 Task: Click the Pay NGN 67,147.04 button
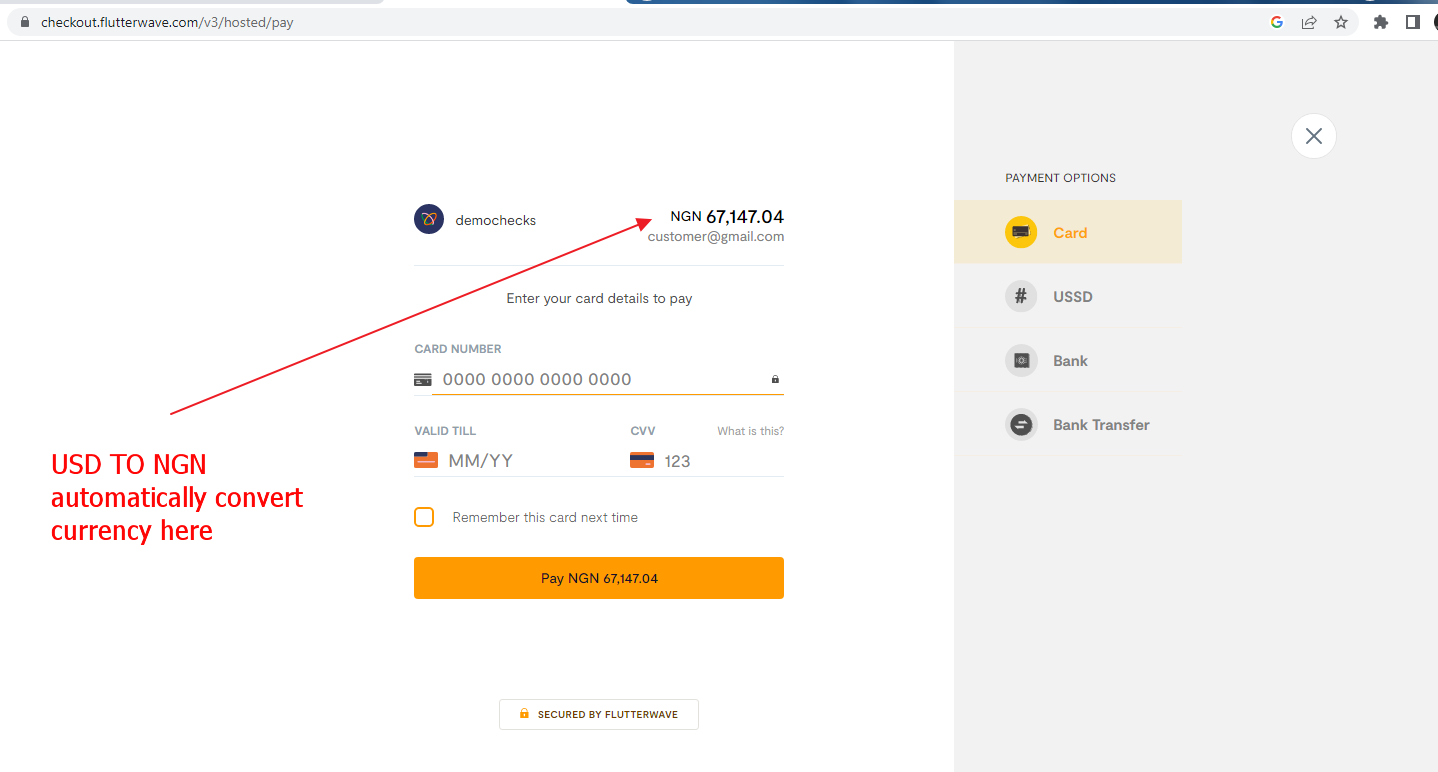coord(599,578)
